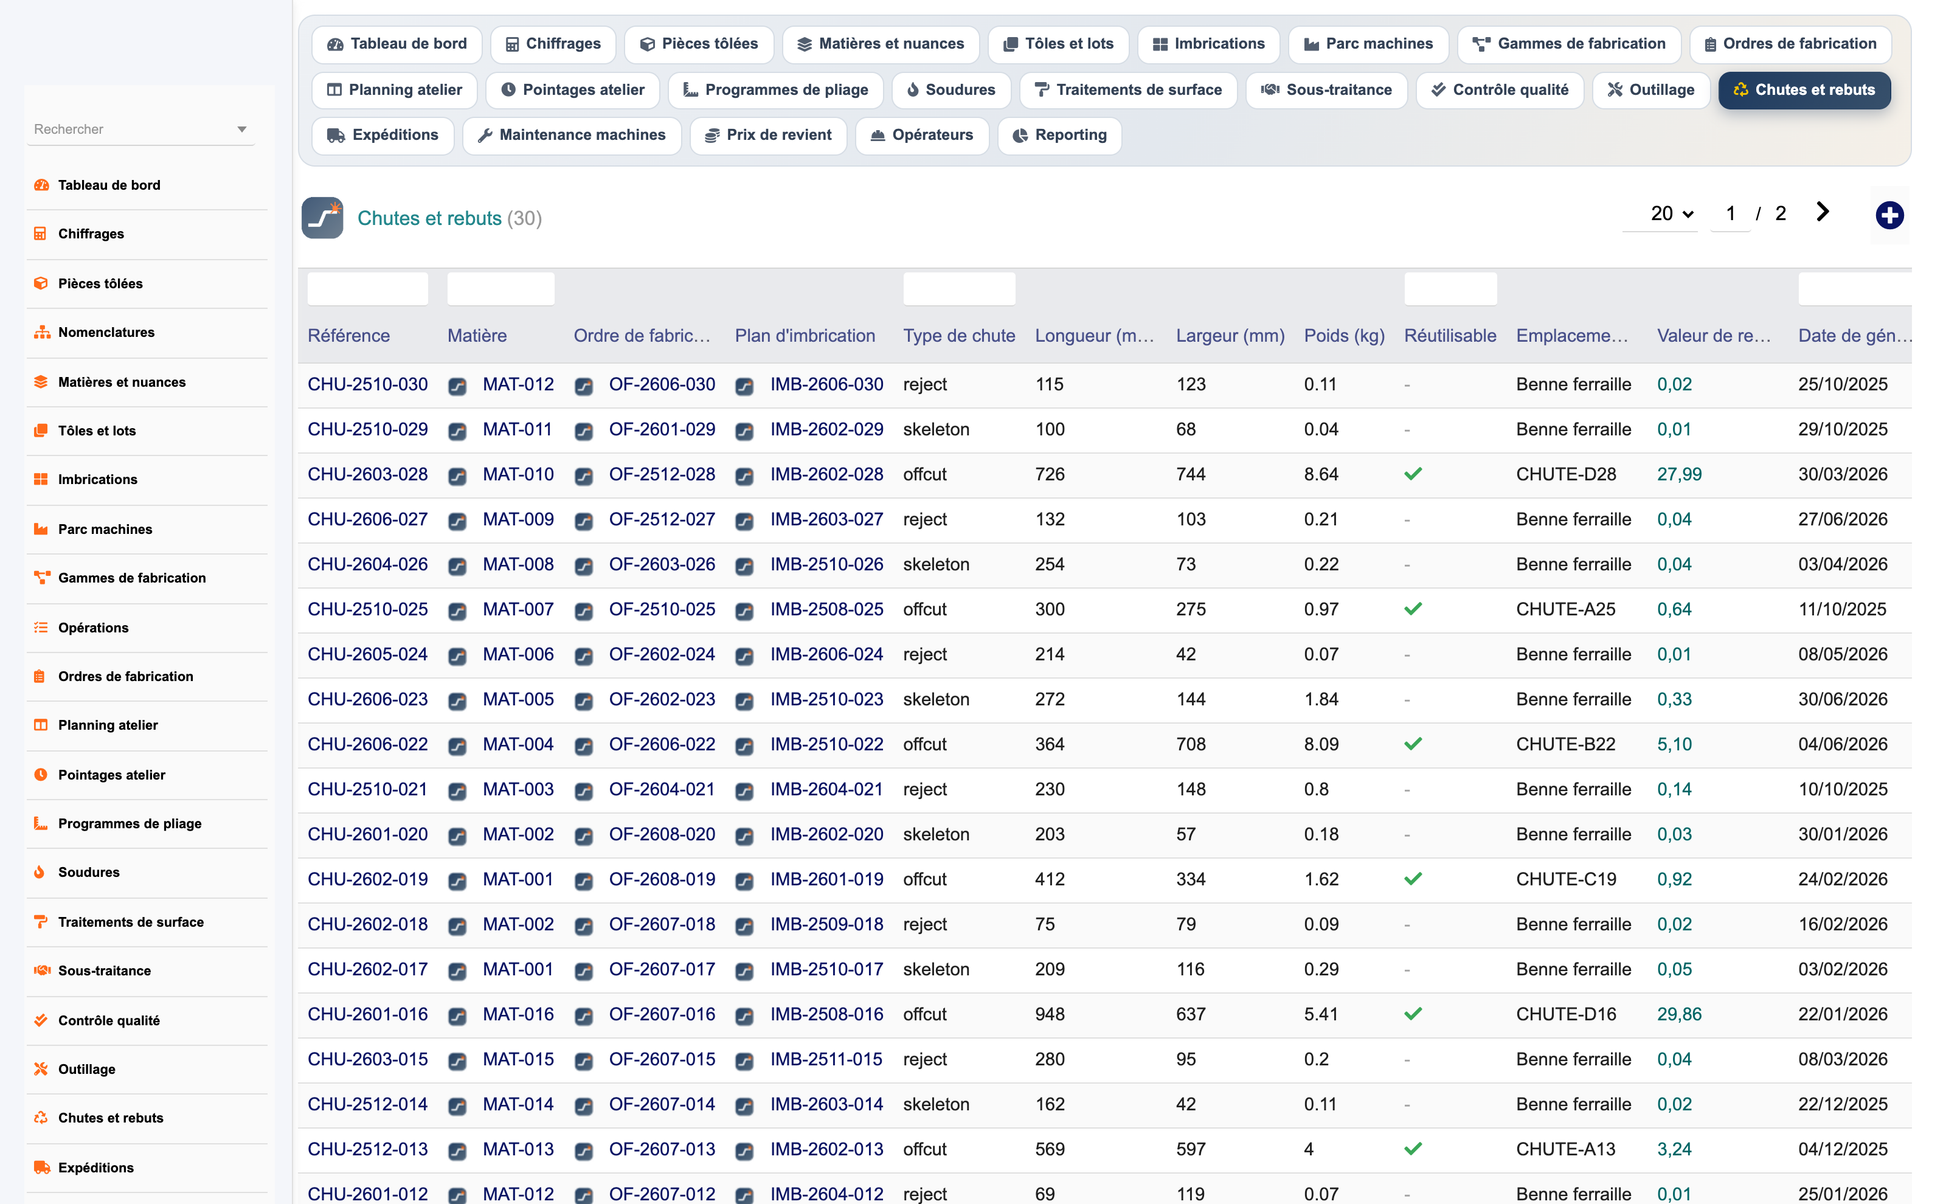Click the Chutes et rebuts module icon
1946x1204 pixels.
pos(322,218)
